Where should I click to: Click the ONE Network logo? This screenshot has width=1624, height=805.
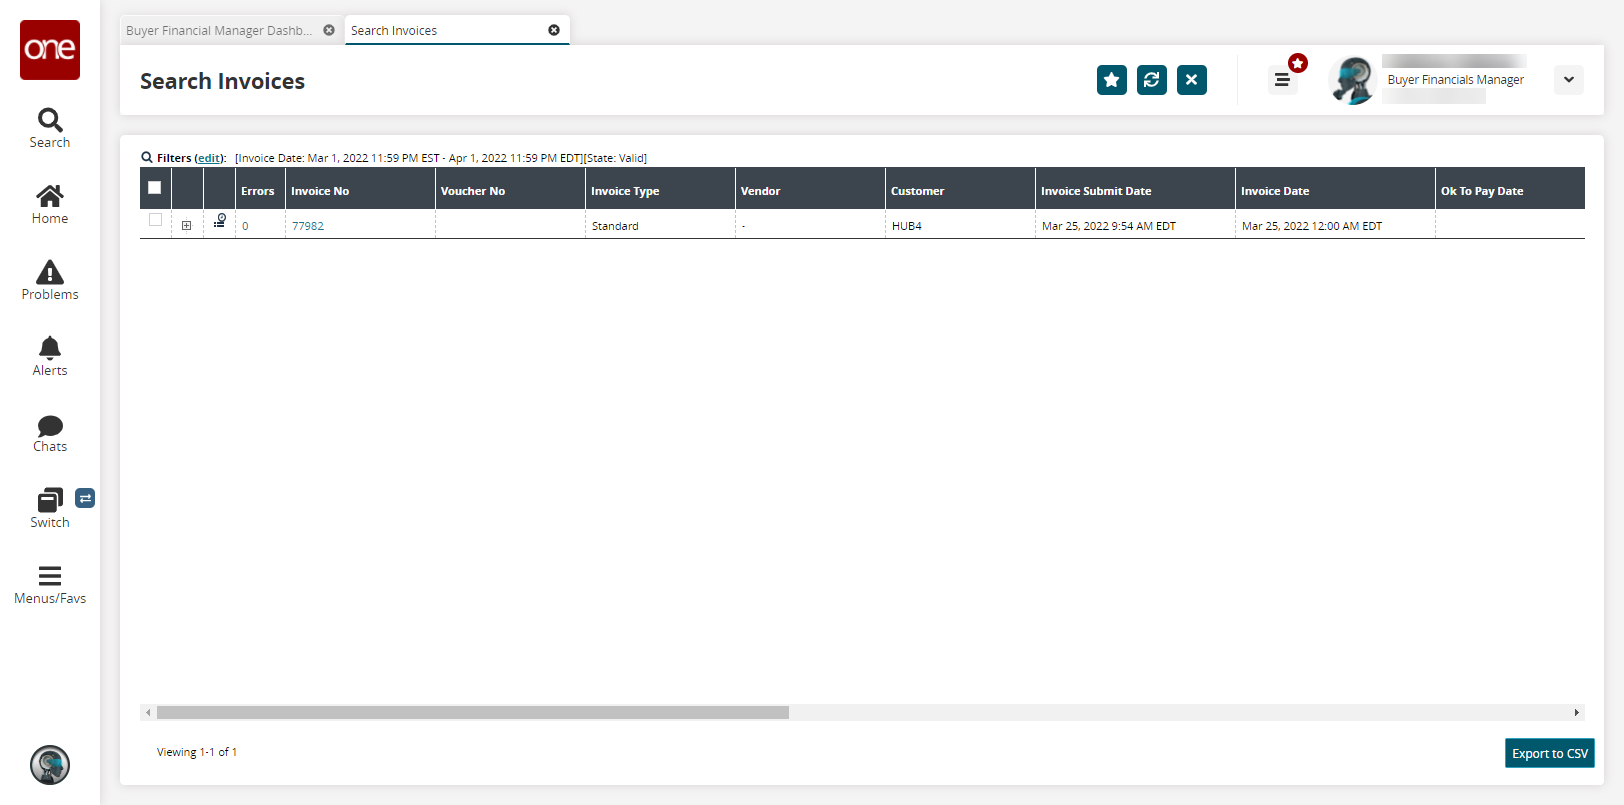[x=50, y=50]
